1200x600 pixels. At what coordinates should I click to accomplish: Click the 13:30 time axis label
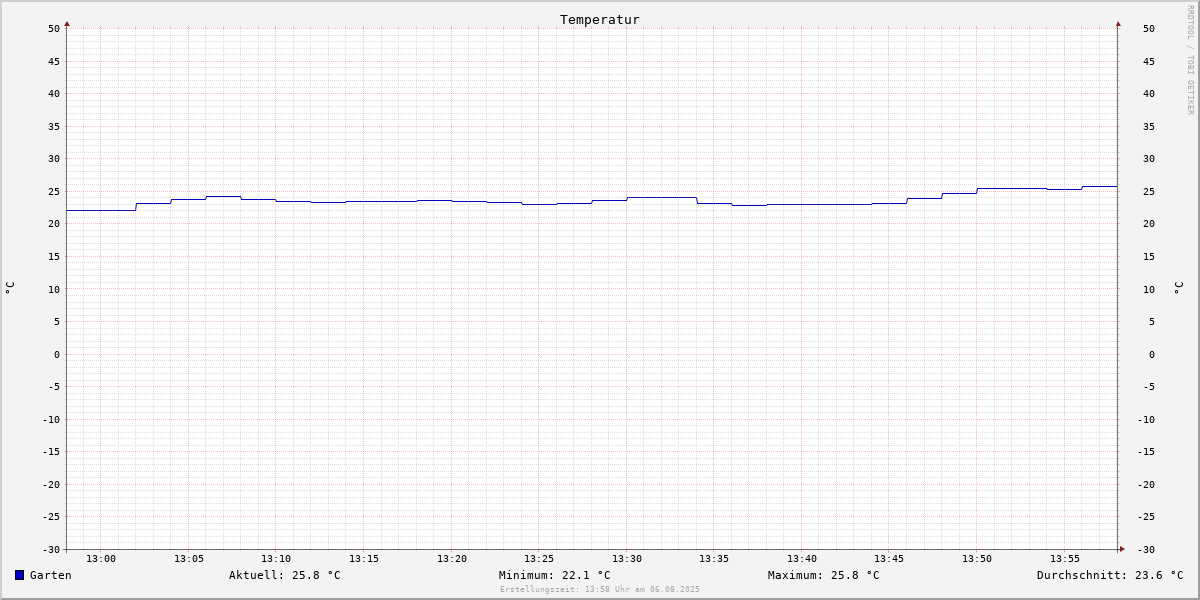pyautogui.click(x=627, y=559)
